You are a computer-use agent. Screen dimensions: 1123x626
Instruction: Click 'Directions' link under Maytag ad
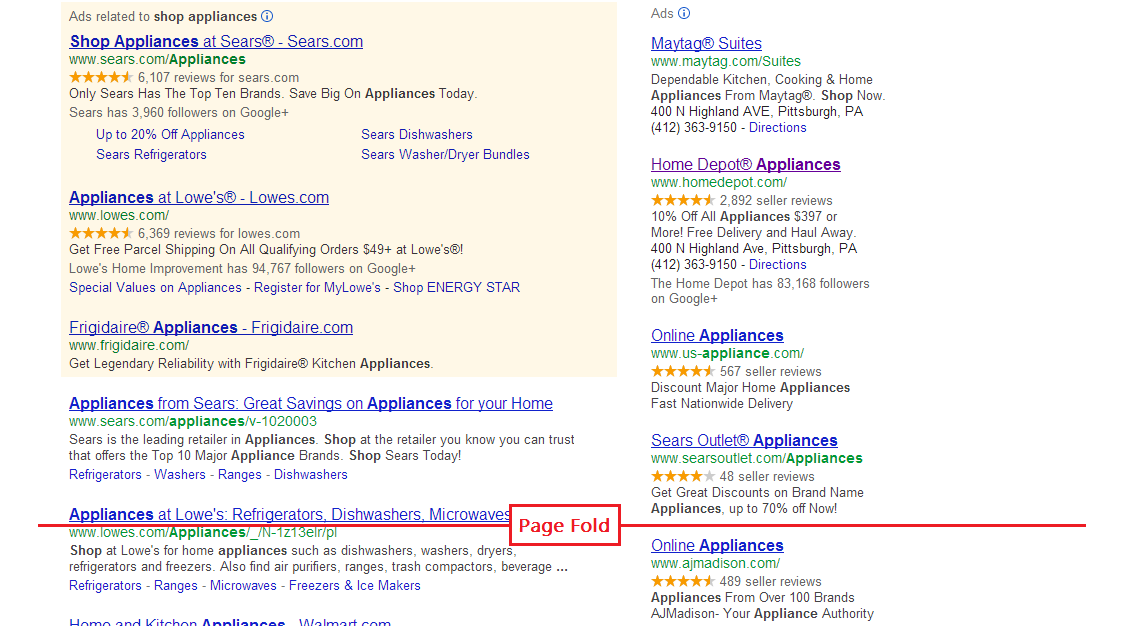pos(778,127)
